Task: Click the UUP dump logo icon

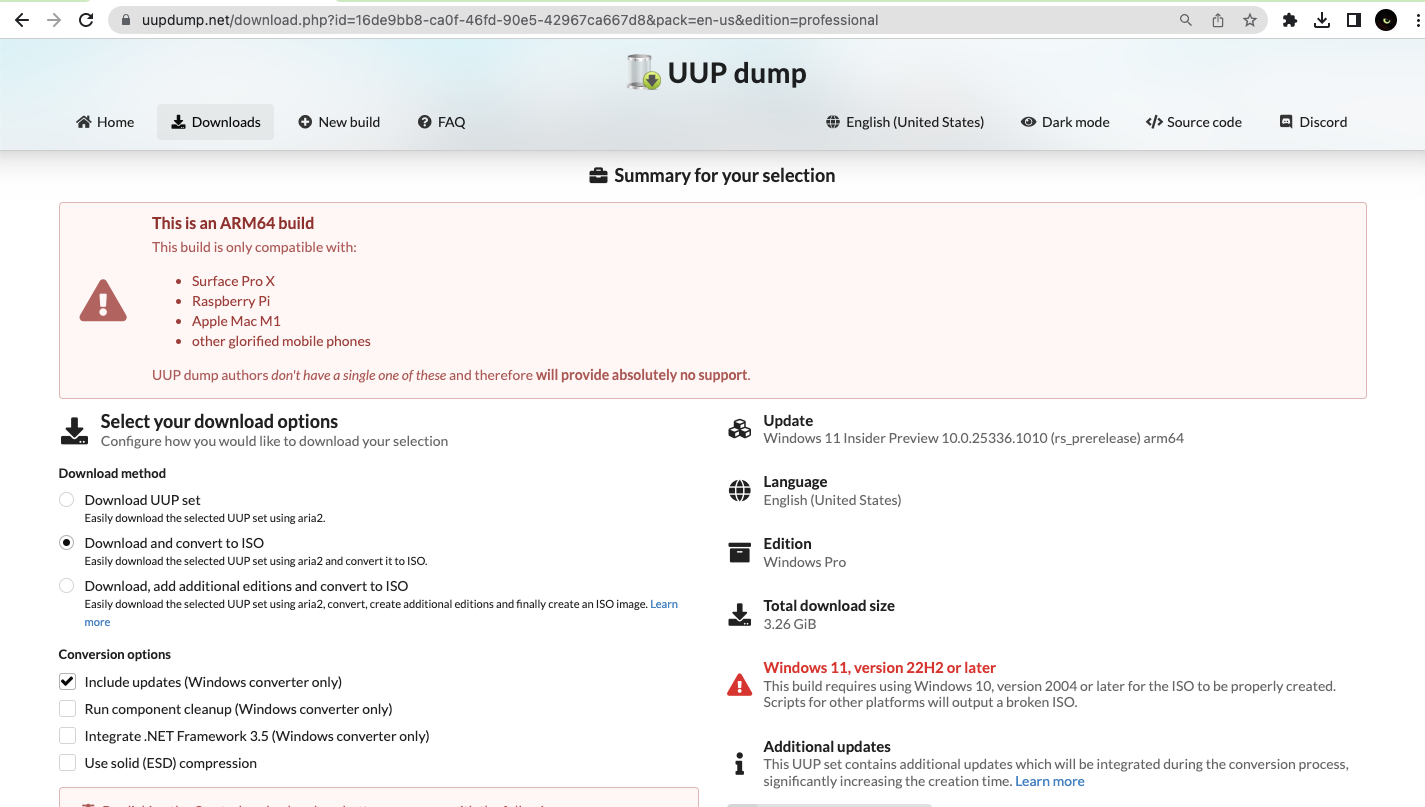Action: pyautogui.click(x=643, y=73)
